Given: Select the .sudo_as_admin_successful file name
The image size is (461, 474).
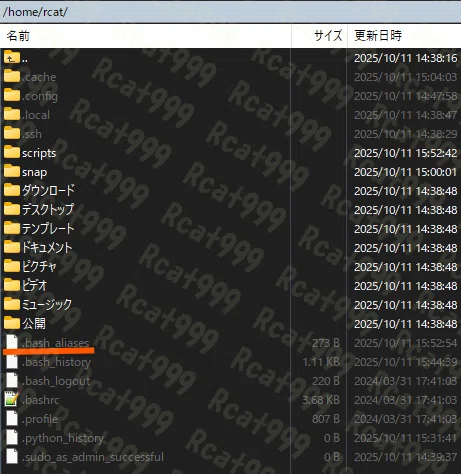Looking at the screenshot, I should pos(93,457).
